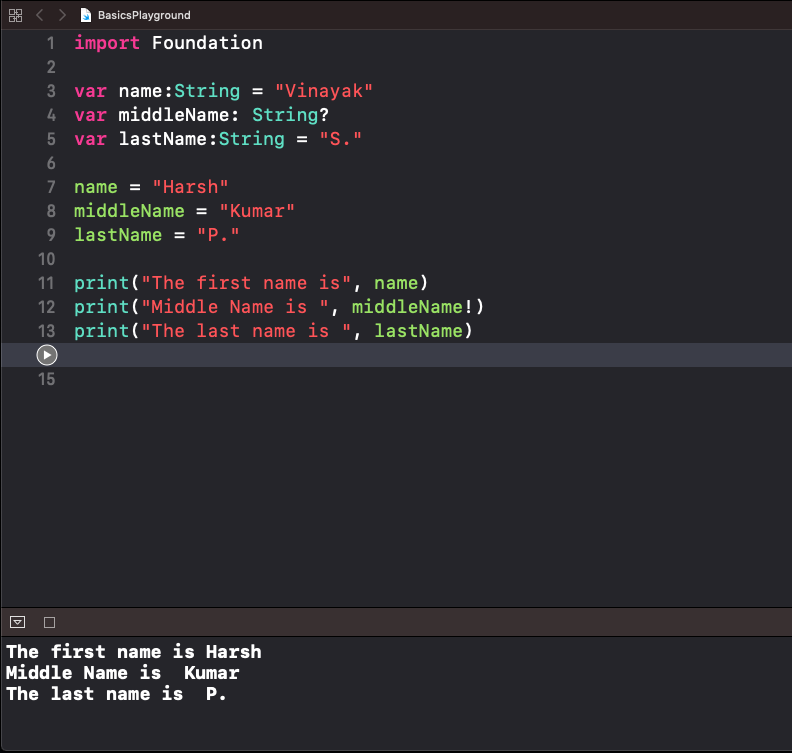Click the divider above the debug bar

[x=396, y=607]
